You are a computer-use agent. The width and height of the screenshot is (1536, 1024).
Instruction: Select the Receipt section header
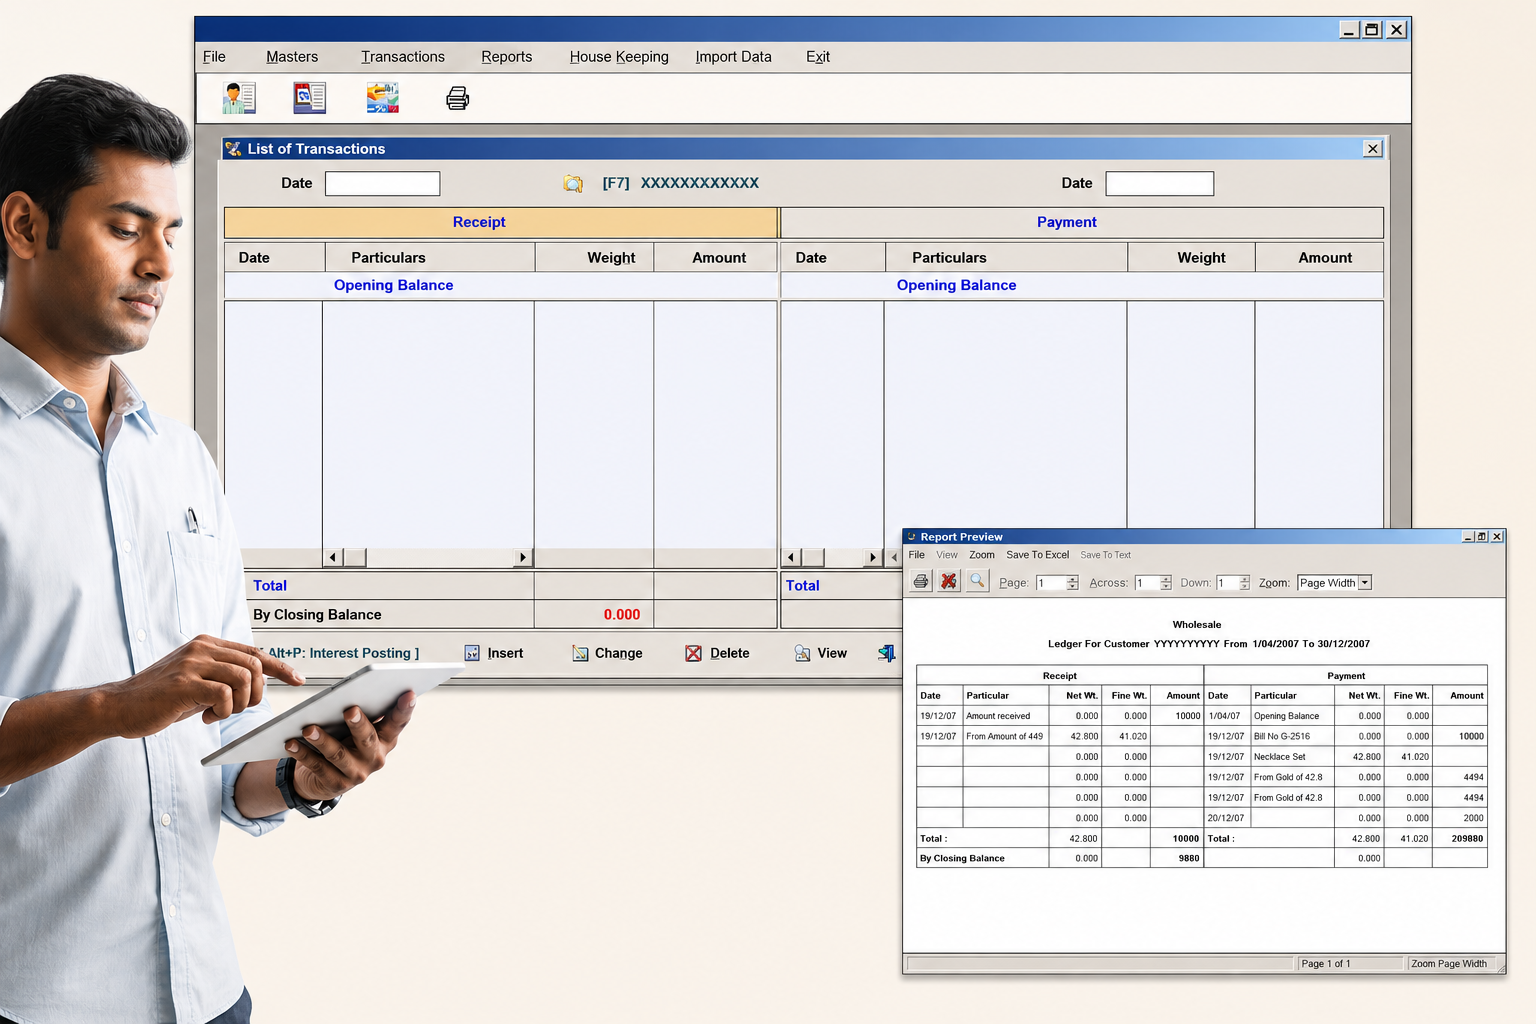tap(501, 222)
